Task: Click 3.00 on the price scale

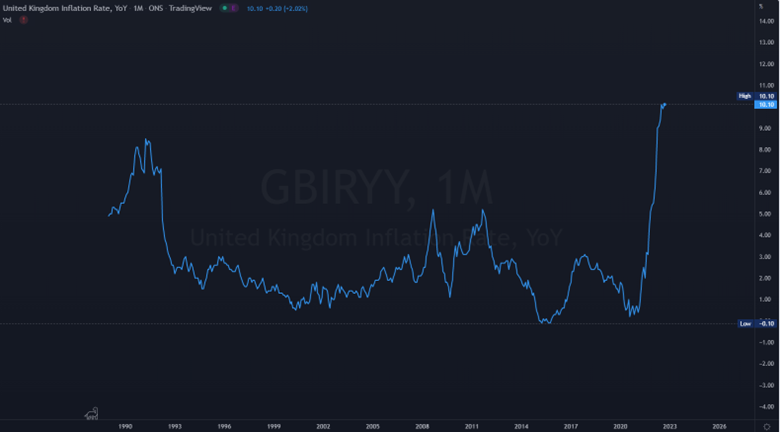Action: (766, 256)
